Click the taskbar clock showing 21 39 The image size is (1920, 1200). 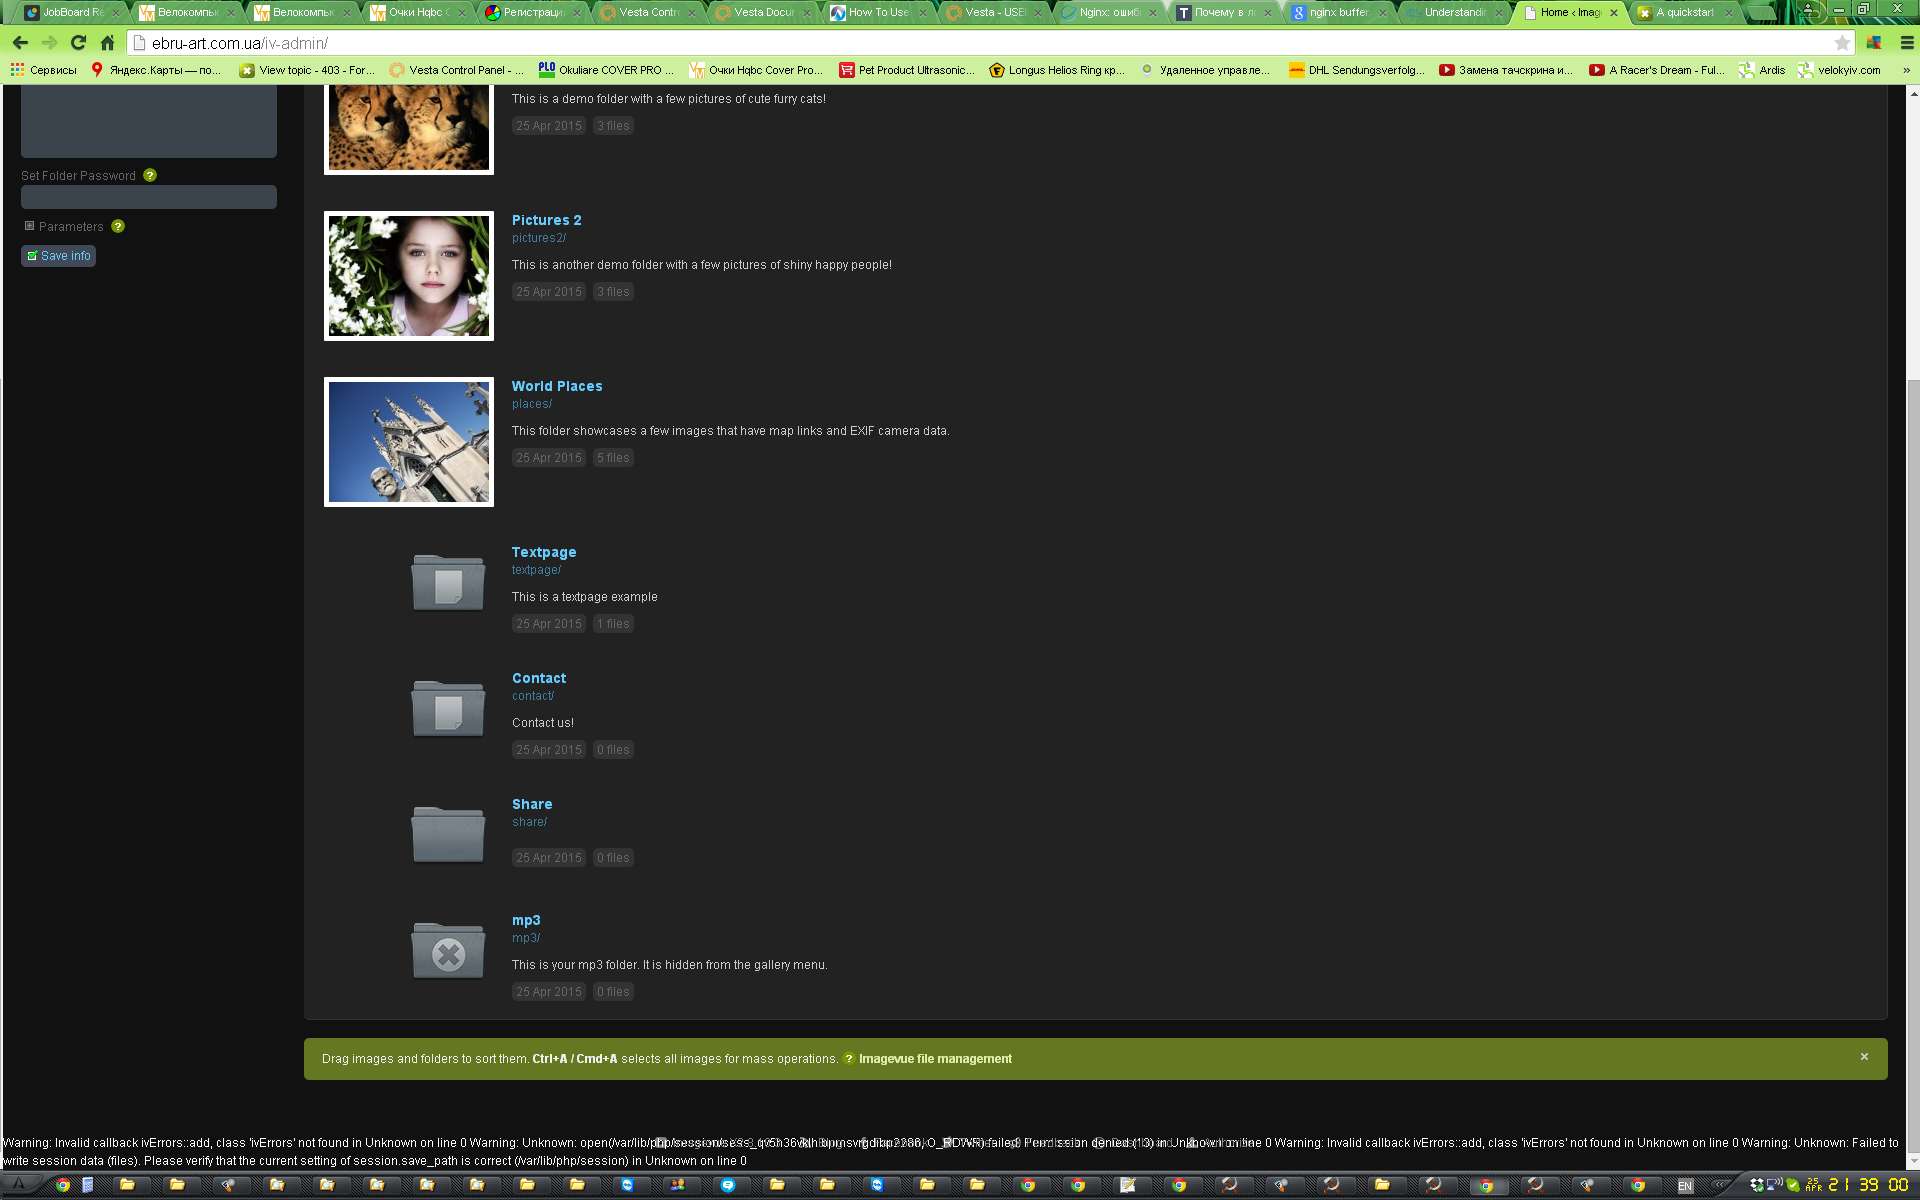coord(1868,1185)
